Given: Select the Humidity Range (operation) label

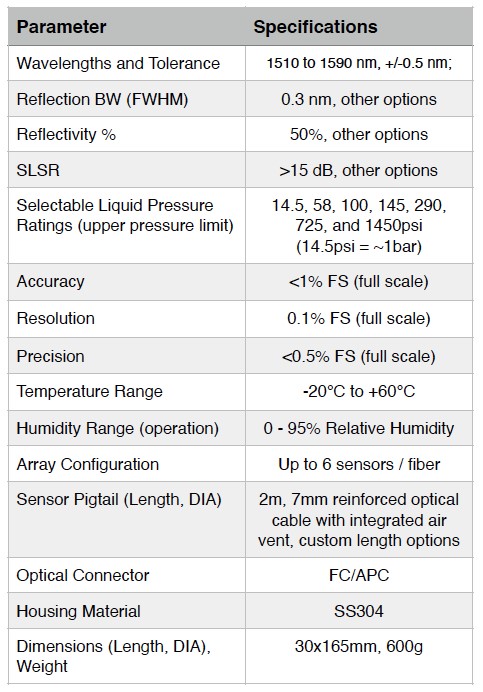Looking at the screenshot, I should pyautogui.click(x=117, y=429).
